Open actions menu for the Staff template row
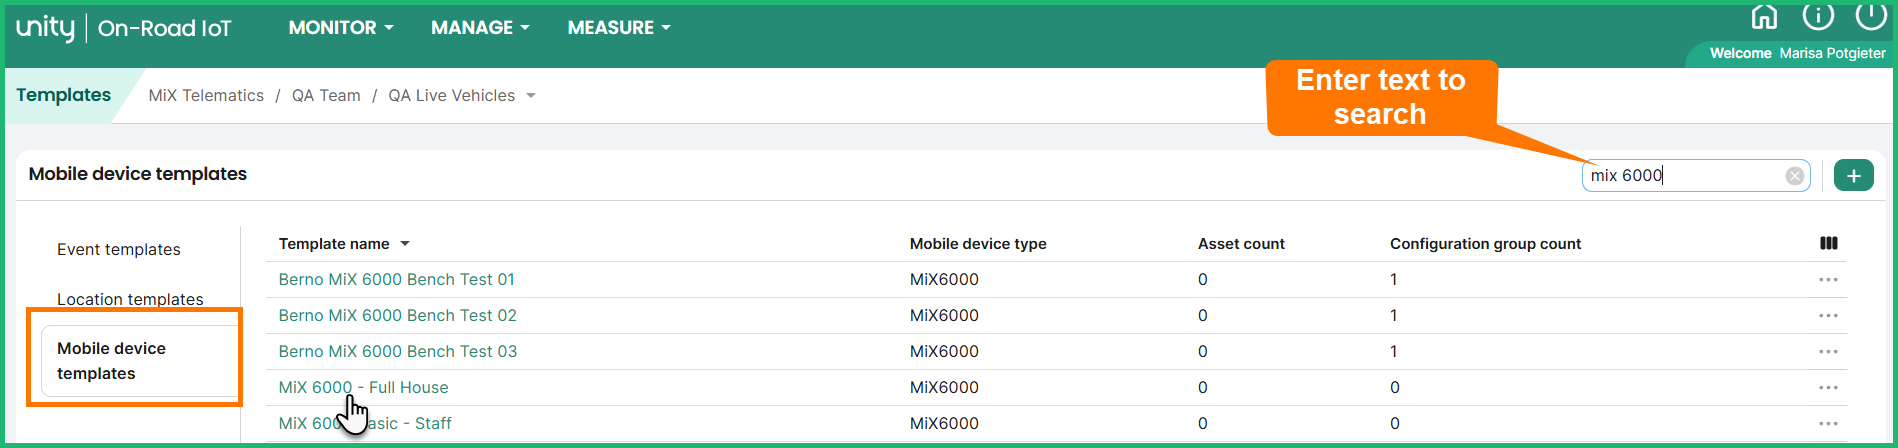The width and height of the screenshot is (1898, 448). [x=1829, y=424]
